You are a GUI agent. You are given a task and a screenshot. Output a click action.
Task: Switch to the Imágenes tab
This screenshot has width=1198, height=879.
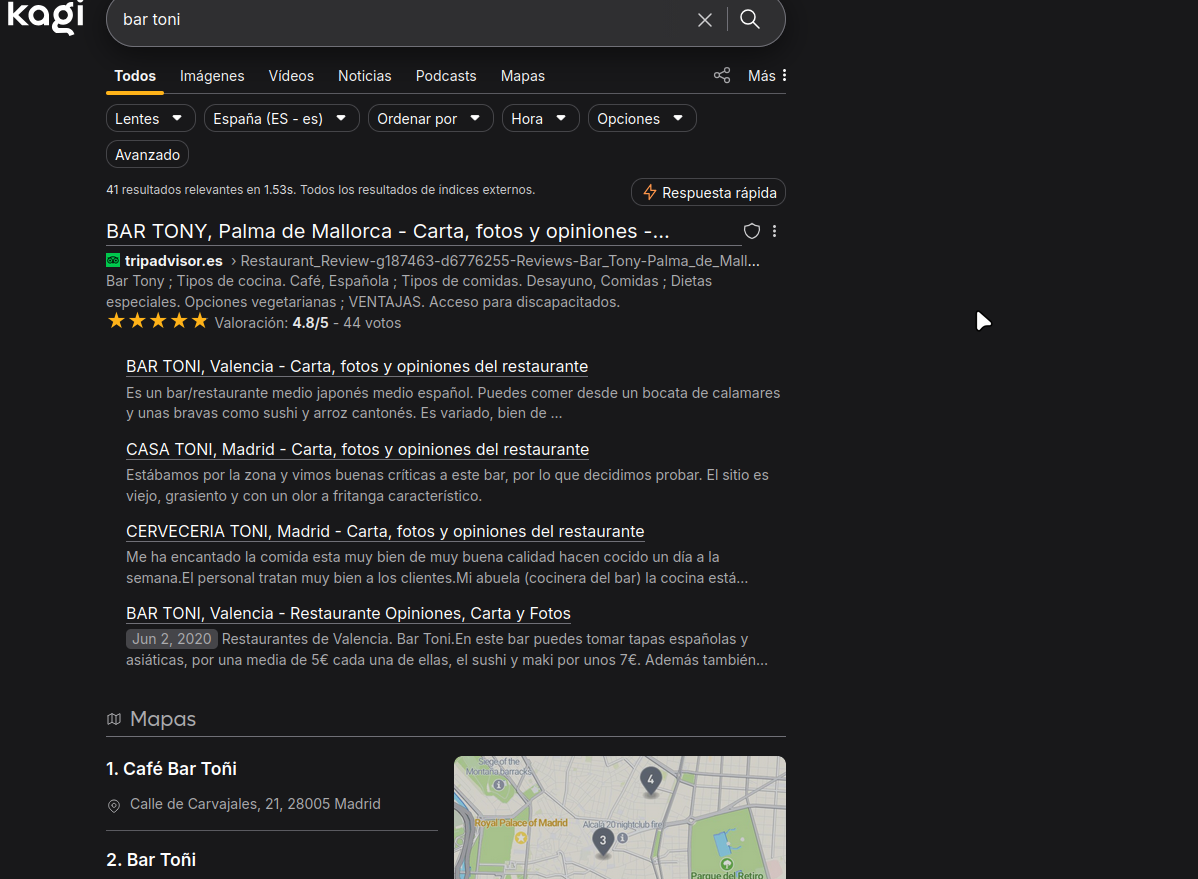click(212, 76)
